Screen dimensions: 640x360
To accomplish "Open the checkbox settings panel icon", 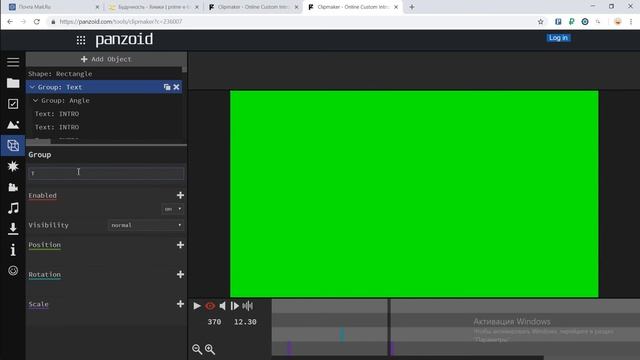I will 13,104.
